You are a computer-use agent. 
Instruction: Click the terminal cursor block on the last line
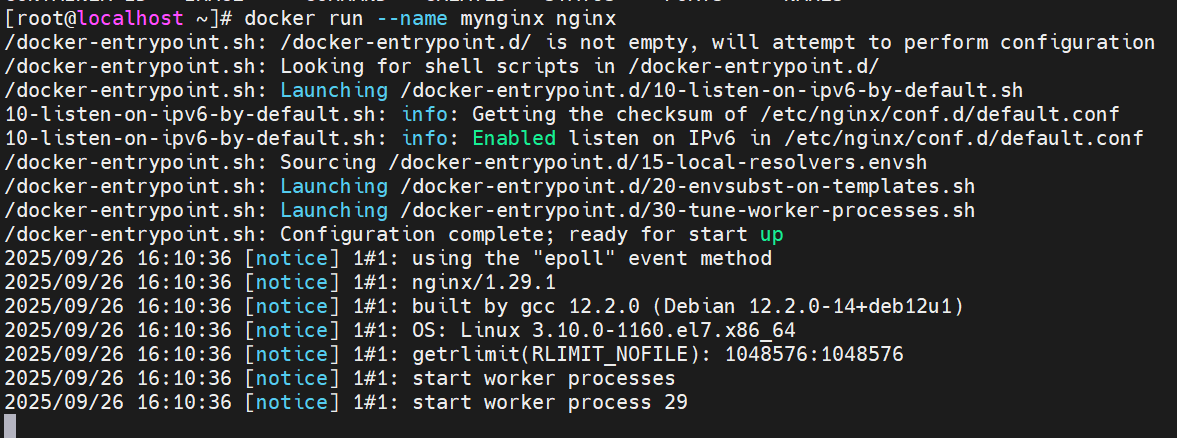point(10,426)
